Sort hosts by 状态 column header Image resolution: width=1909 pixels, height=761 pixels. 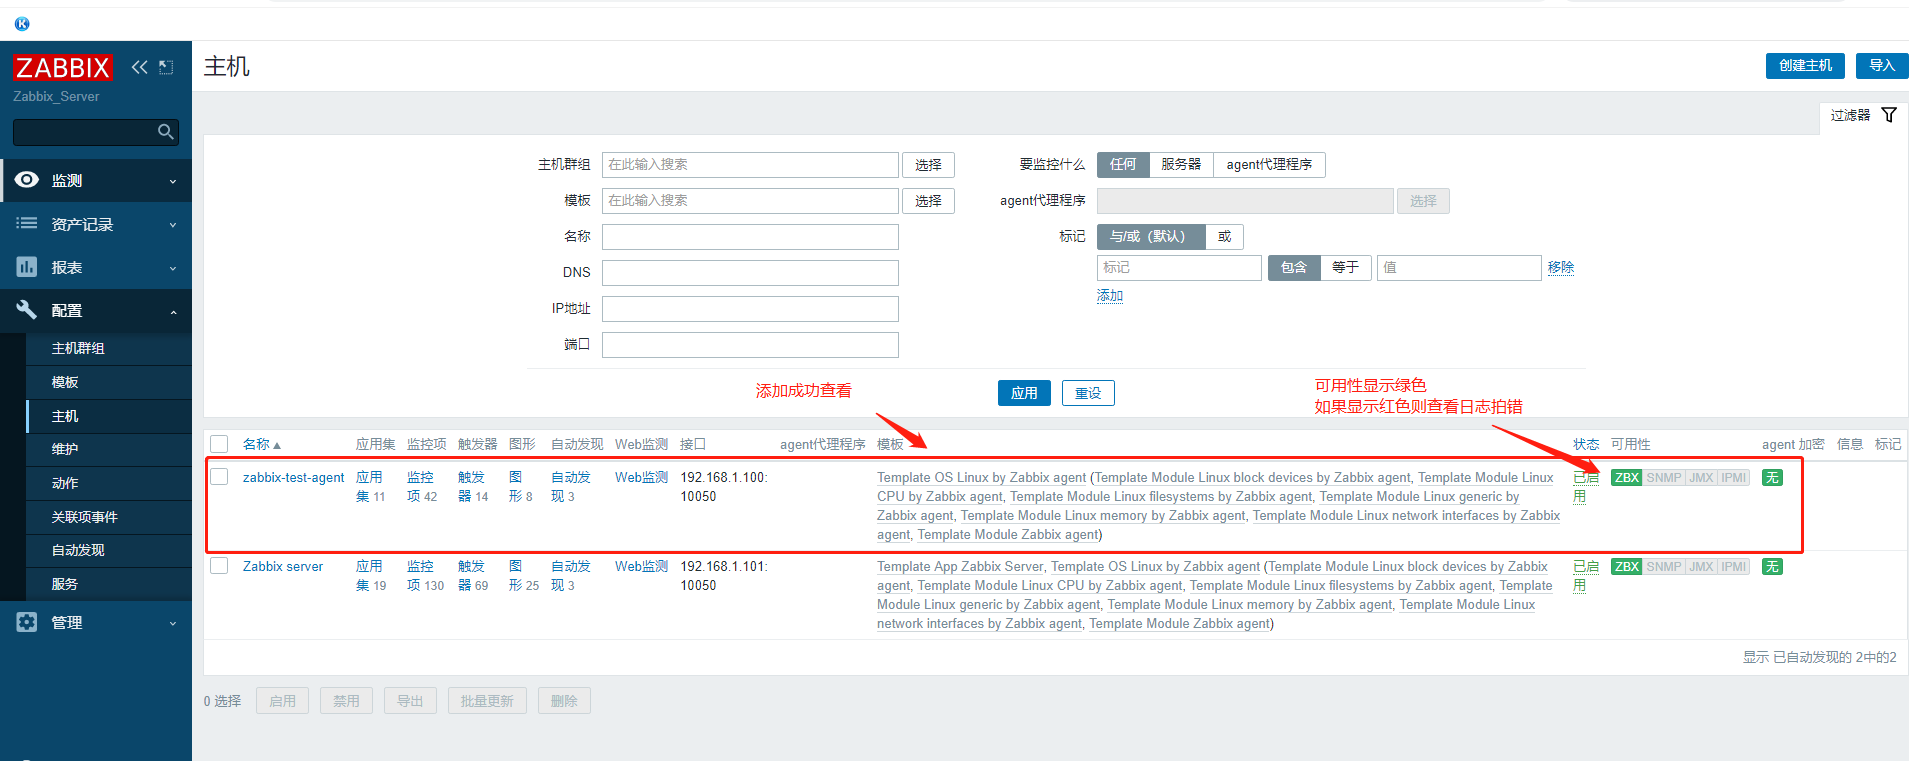click(1586, 444)
